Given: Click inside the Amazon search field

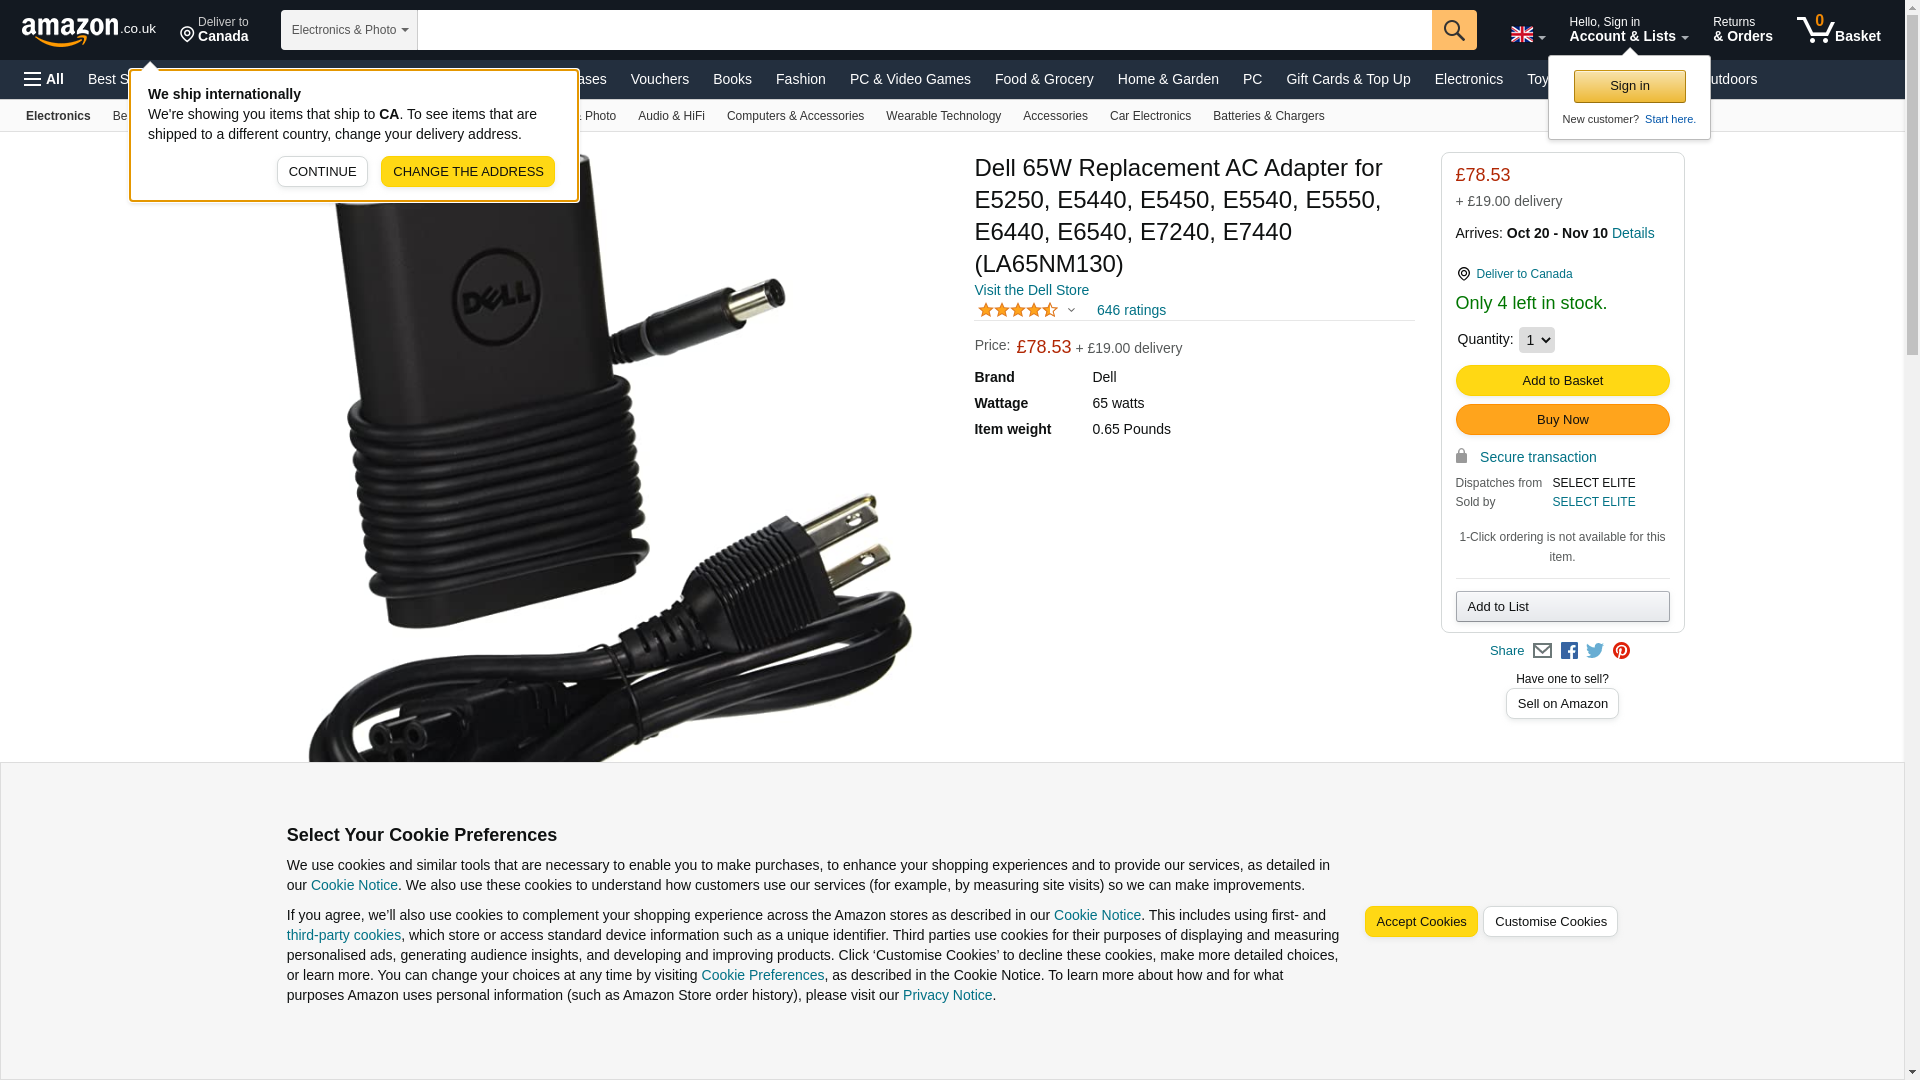Looking at the screenshot, I should point(924,30).
